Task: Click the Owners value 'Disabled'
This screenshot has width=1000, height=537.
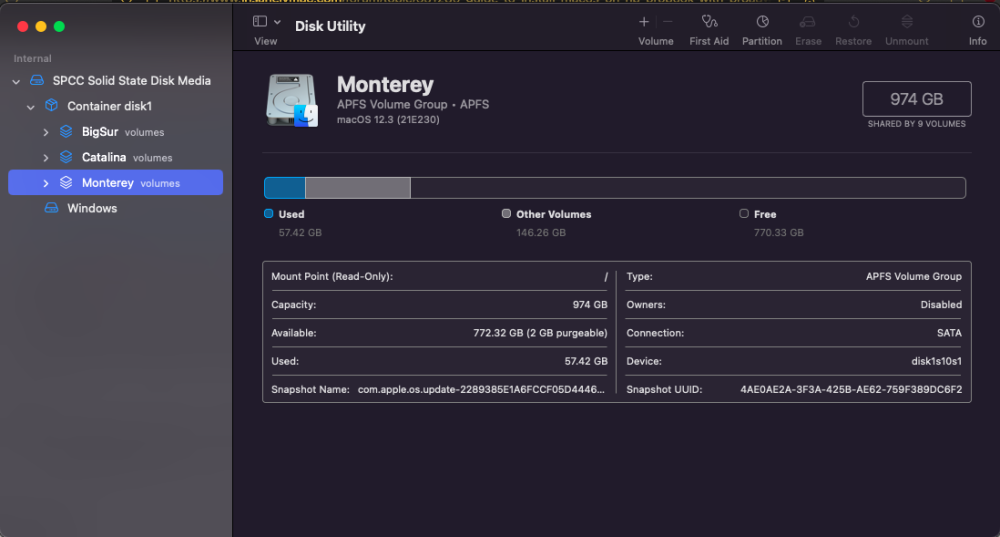Action: pyautogui.click(x=941, y=305)
